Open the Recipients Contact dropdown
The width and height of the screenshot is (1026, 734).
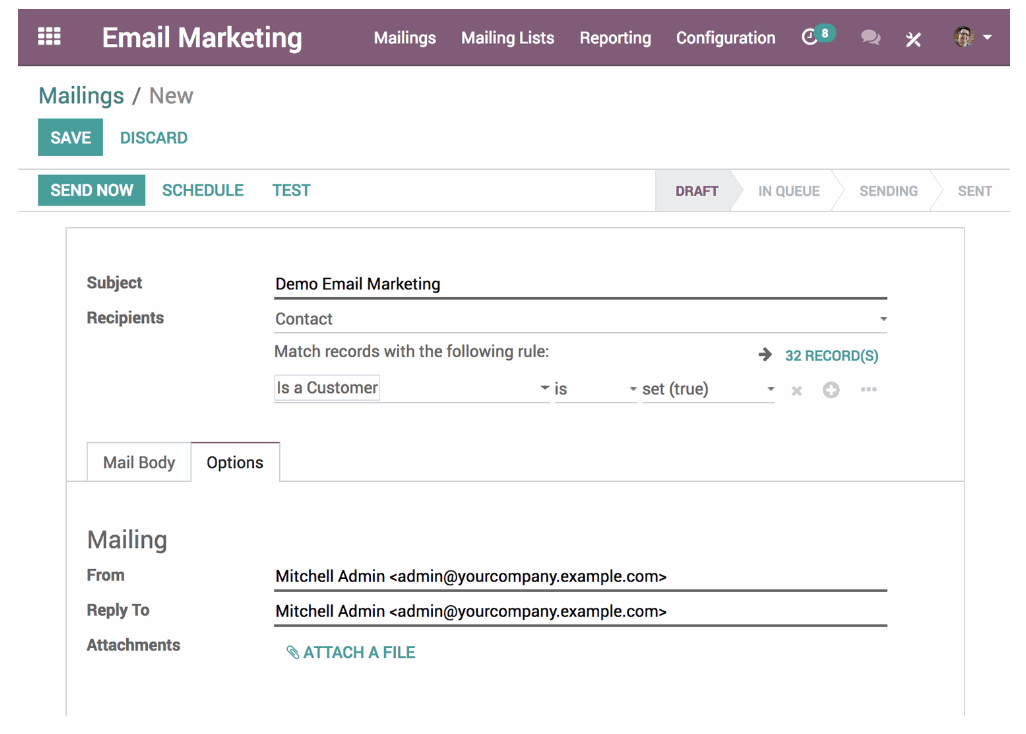[x=580, y=319]
